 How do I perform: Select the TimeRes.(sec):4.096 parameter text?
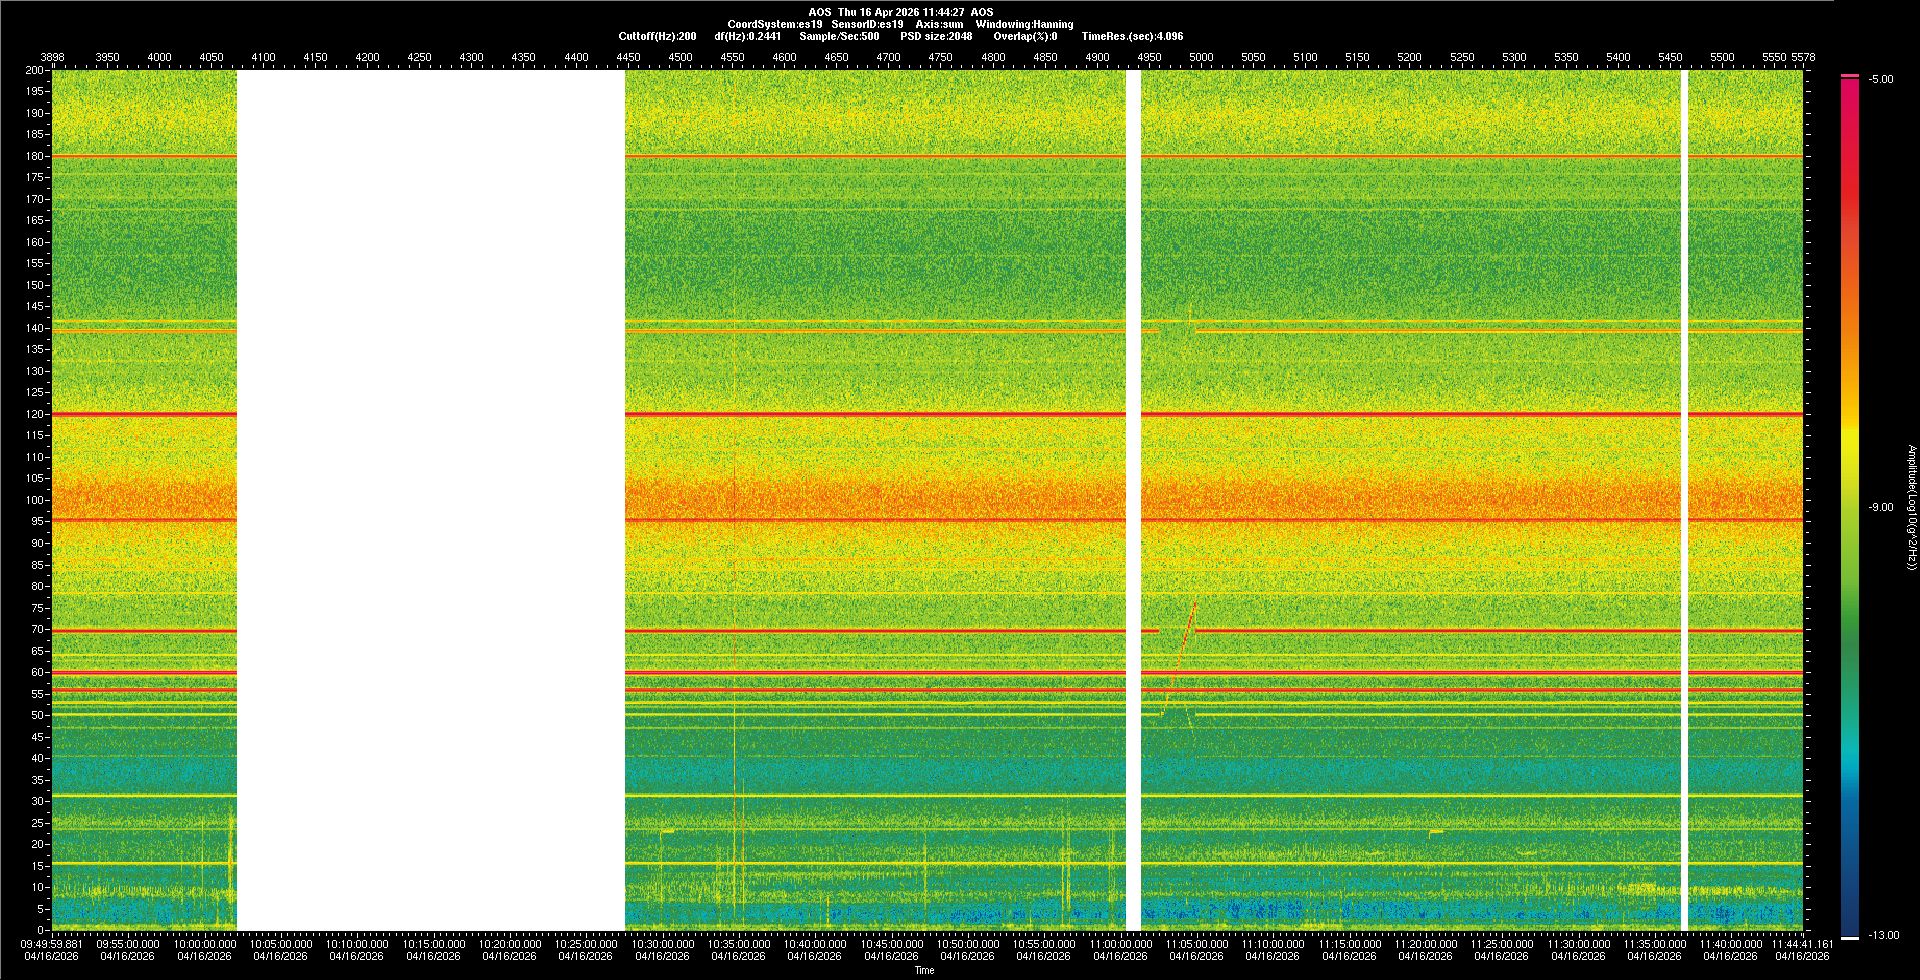(x=1132, y=36)
